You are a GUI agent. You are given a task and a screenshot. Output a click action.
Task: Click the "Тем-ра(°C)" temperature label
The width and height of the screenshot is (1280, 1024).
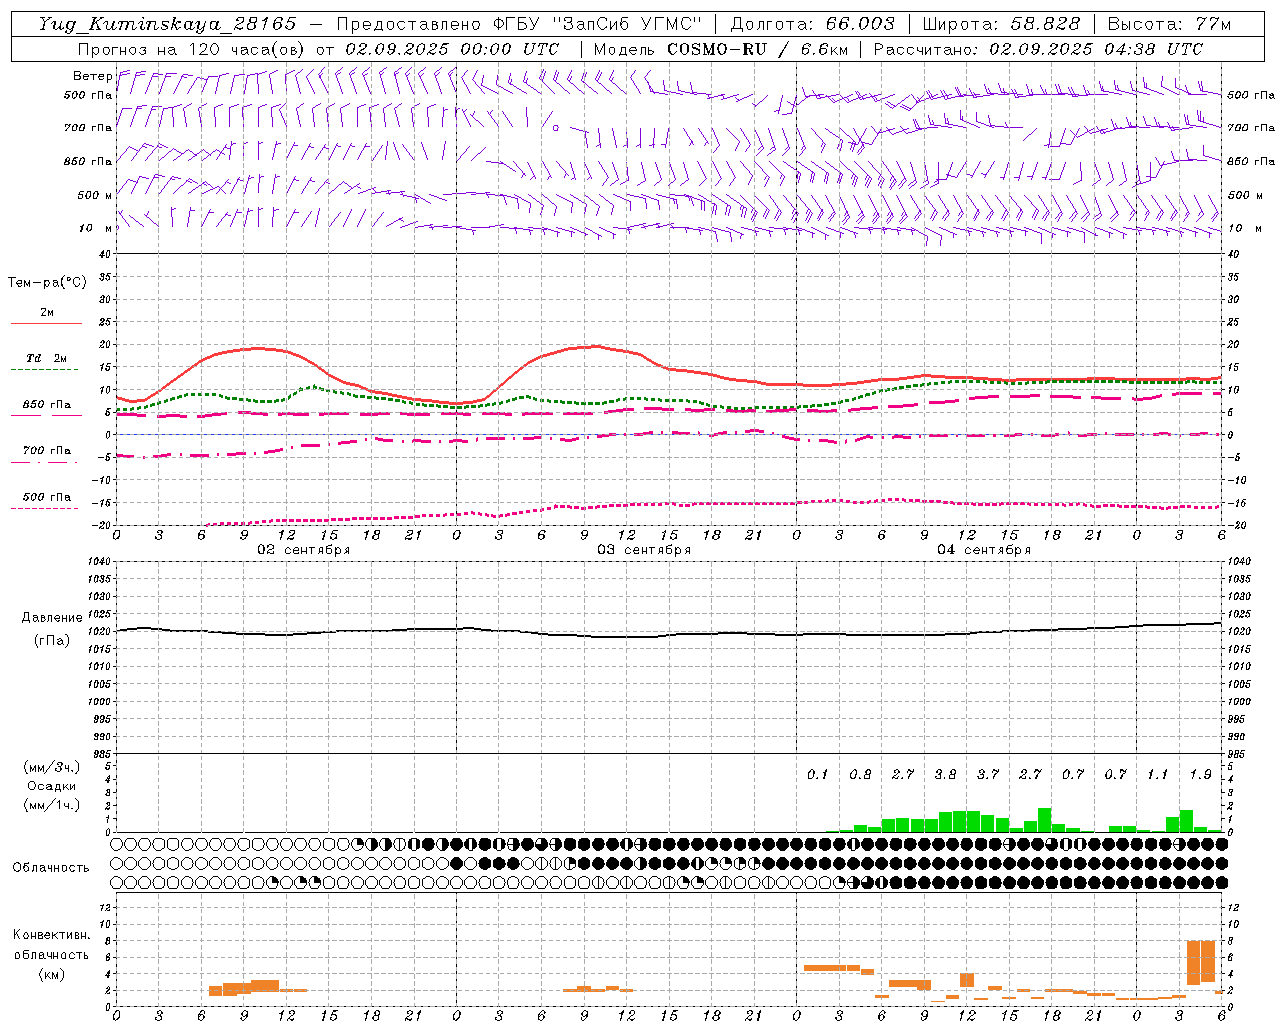(x=47, y=283)
